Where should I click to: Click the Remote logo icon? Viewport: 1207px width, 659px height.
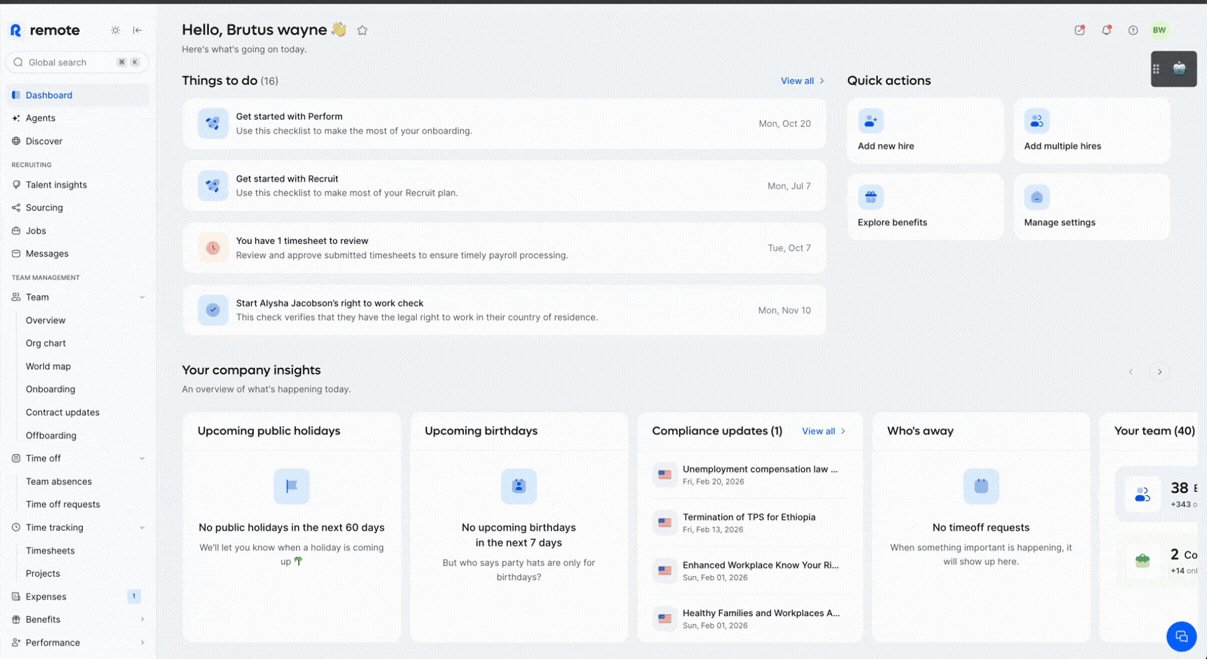(16, 30)
